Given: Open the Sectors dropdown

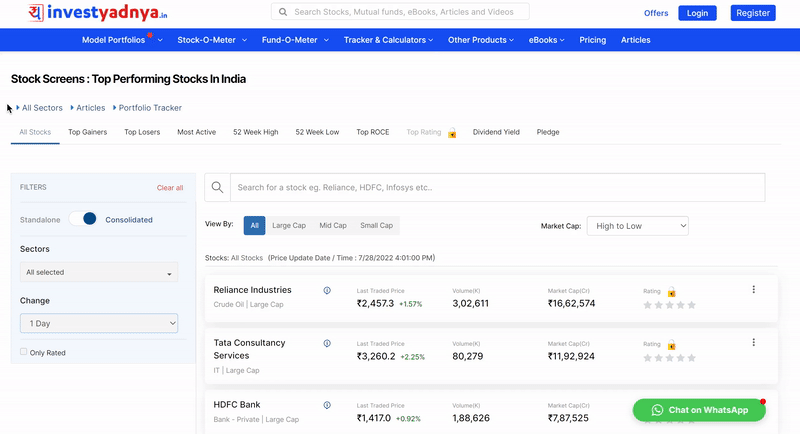Looking at the screenshot, I should click(x=99, y=272).
